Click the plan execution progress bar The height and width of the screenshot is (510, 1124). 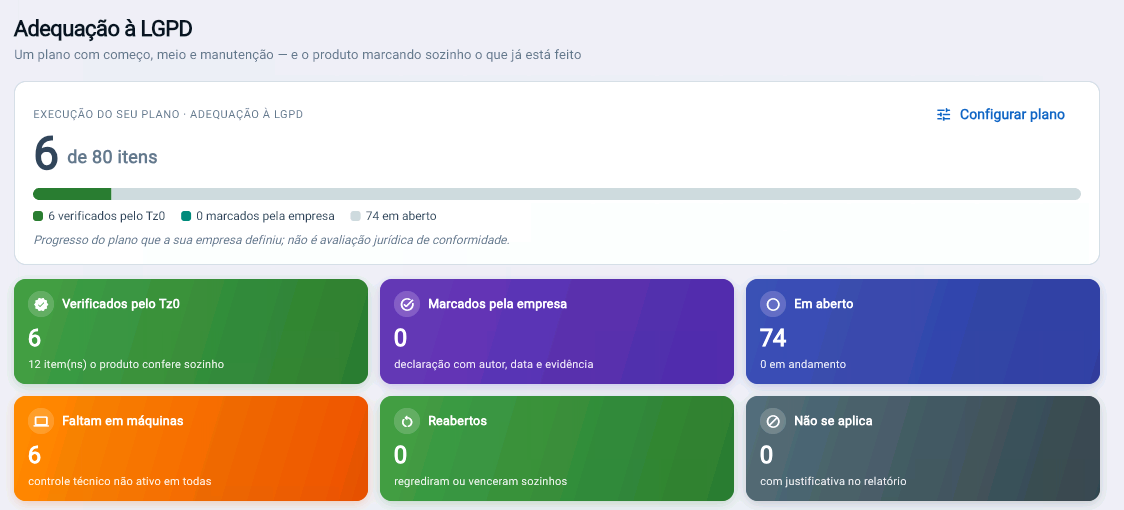tap(557, 194)
